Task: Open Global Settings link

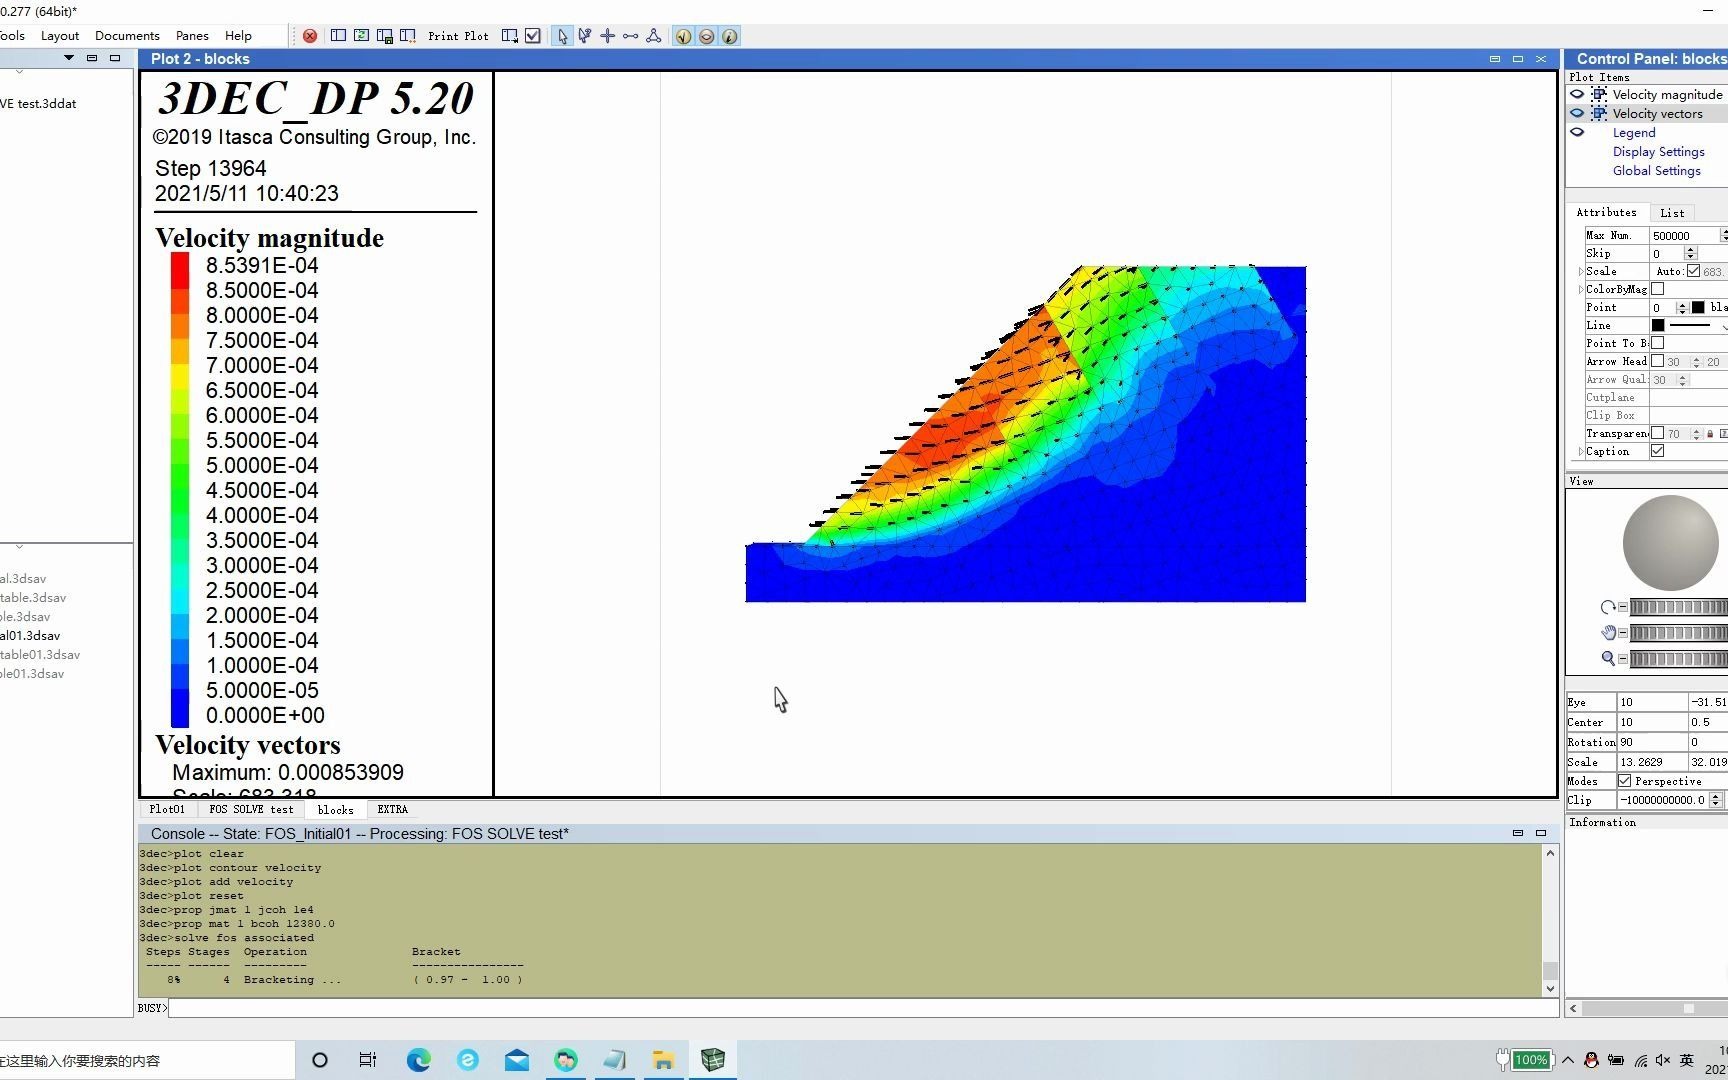Action: point(1656,171)
